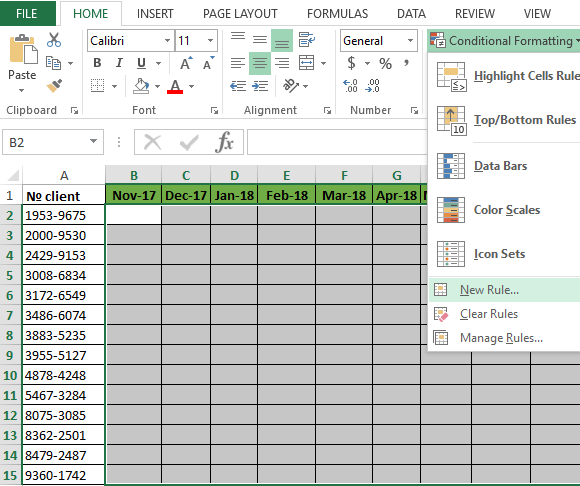The height and width of the screenshot is (486, 580).
Task: Click Decrease Decimal icon
Action: tap(372, 86)
